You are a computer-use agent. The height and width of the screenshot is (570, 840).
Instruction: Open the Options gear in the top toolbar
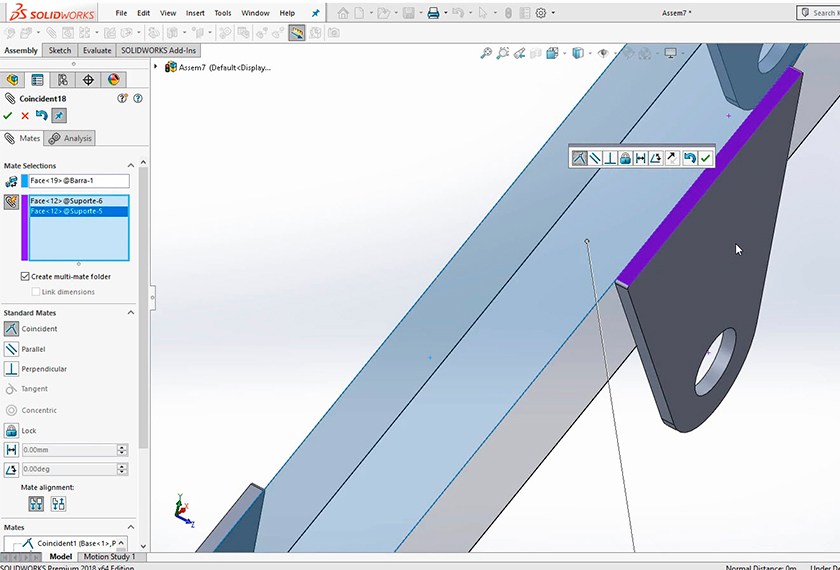pyautogui.click(x=541, y=13)
